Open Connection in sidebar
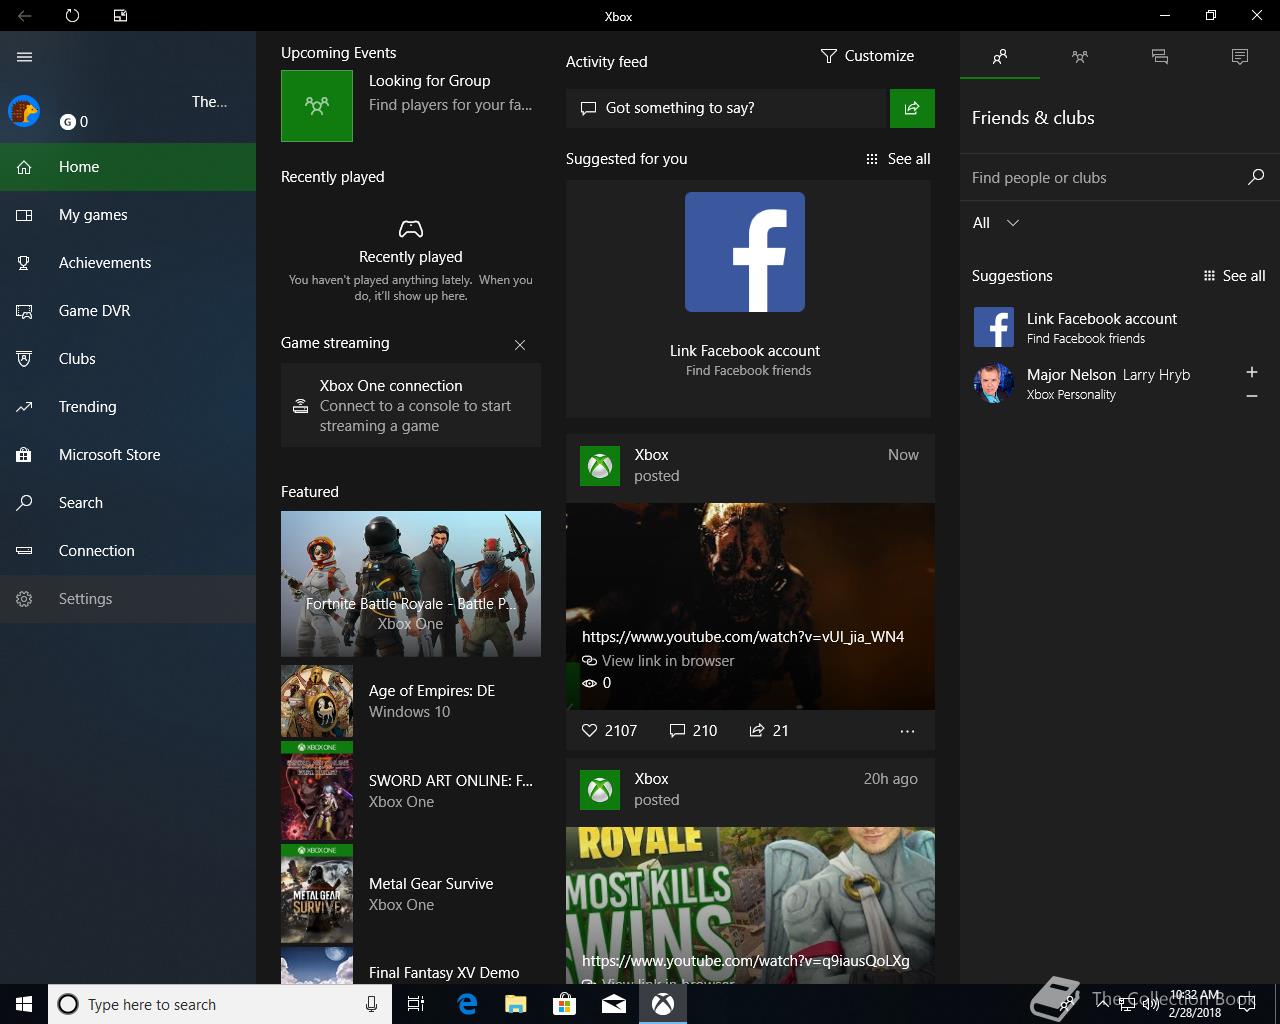 [128, 551]
